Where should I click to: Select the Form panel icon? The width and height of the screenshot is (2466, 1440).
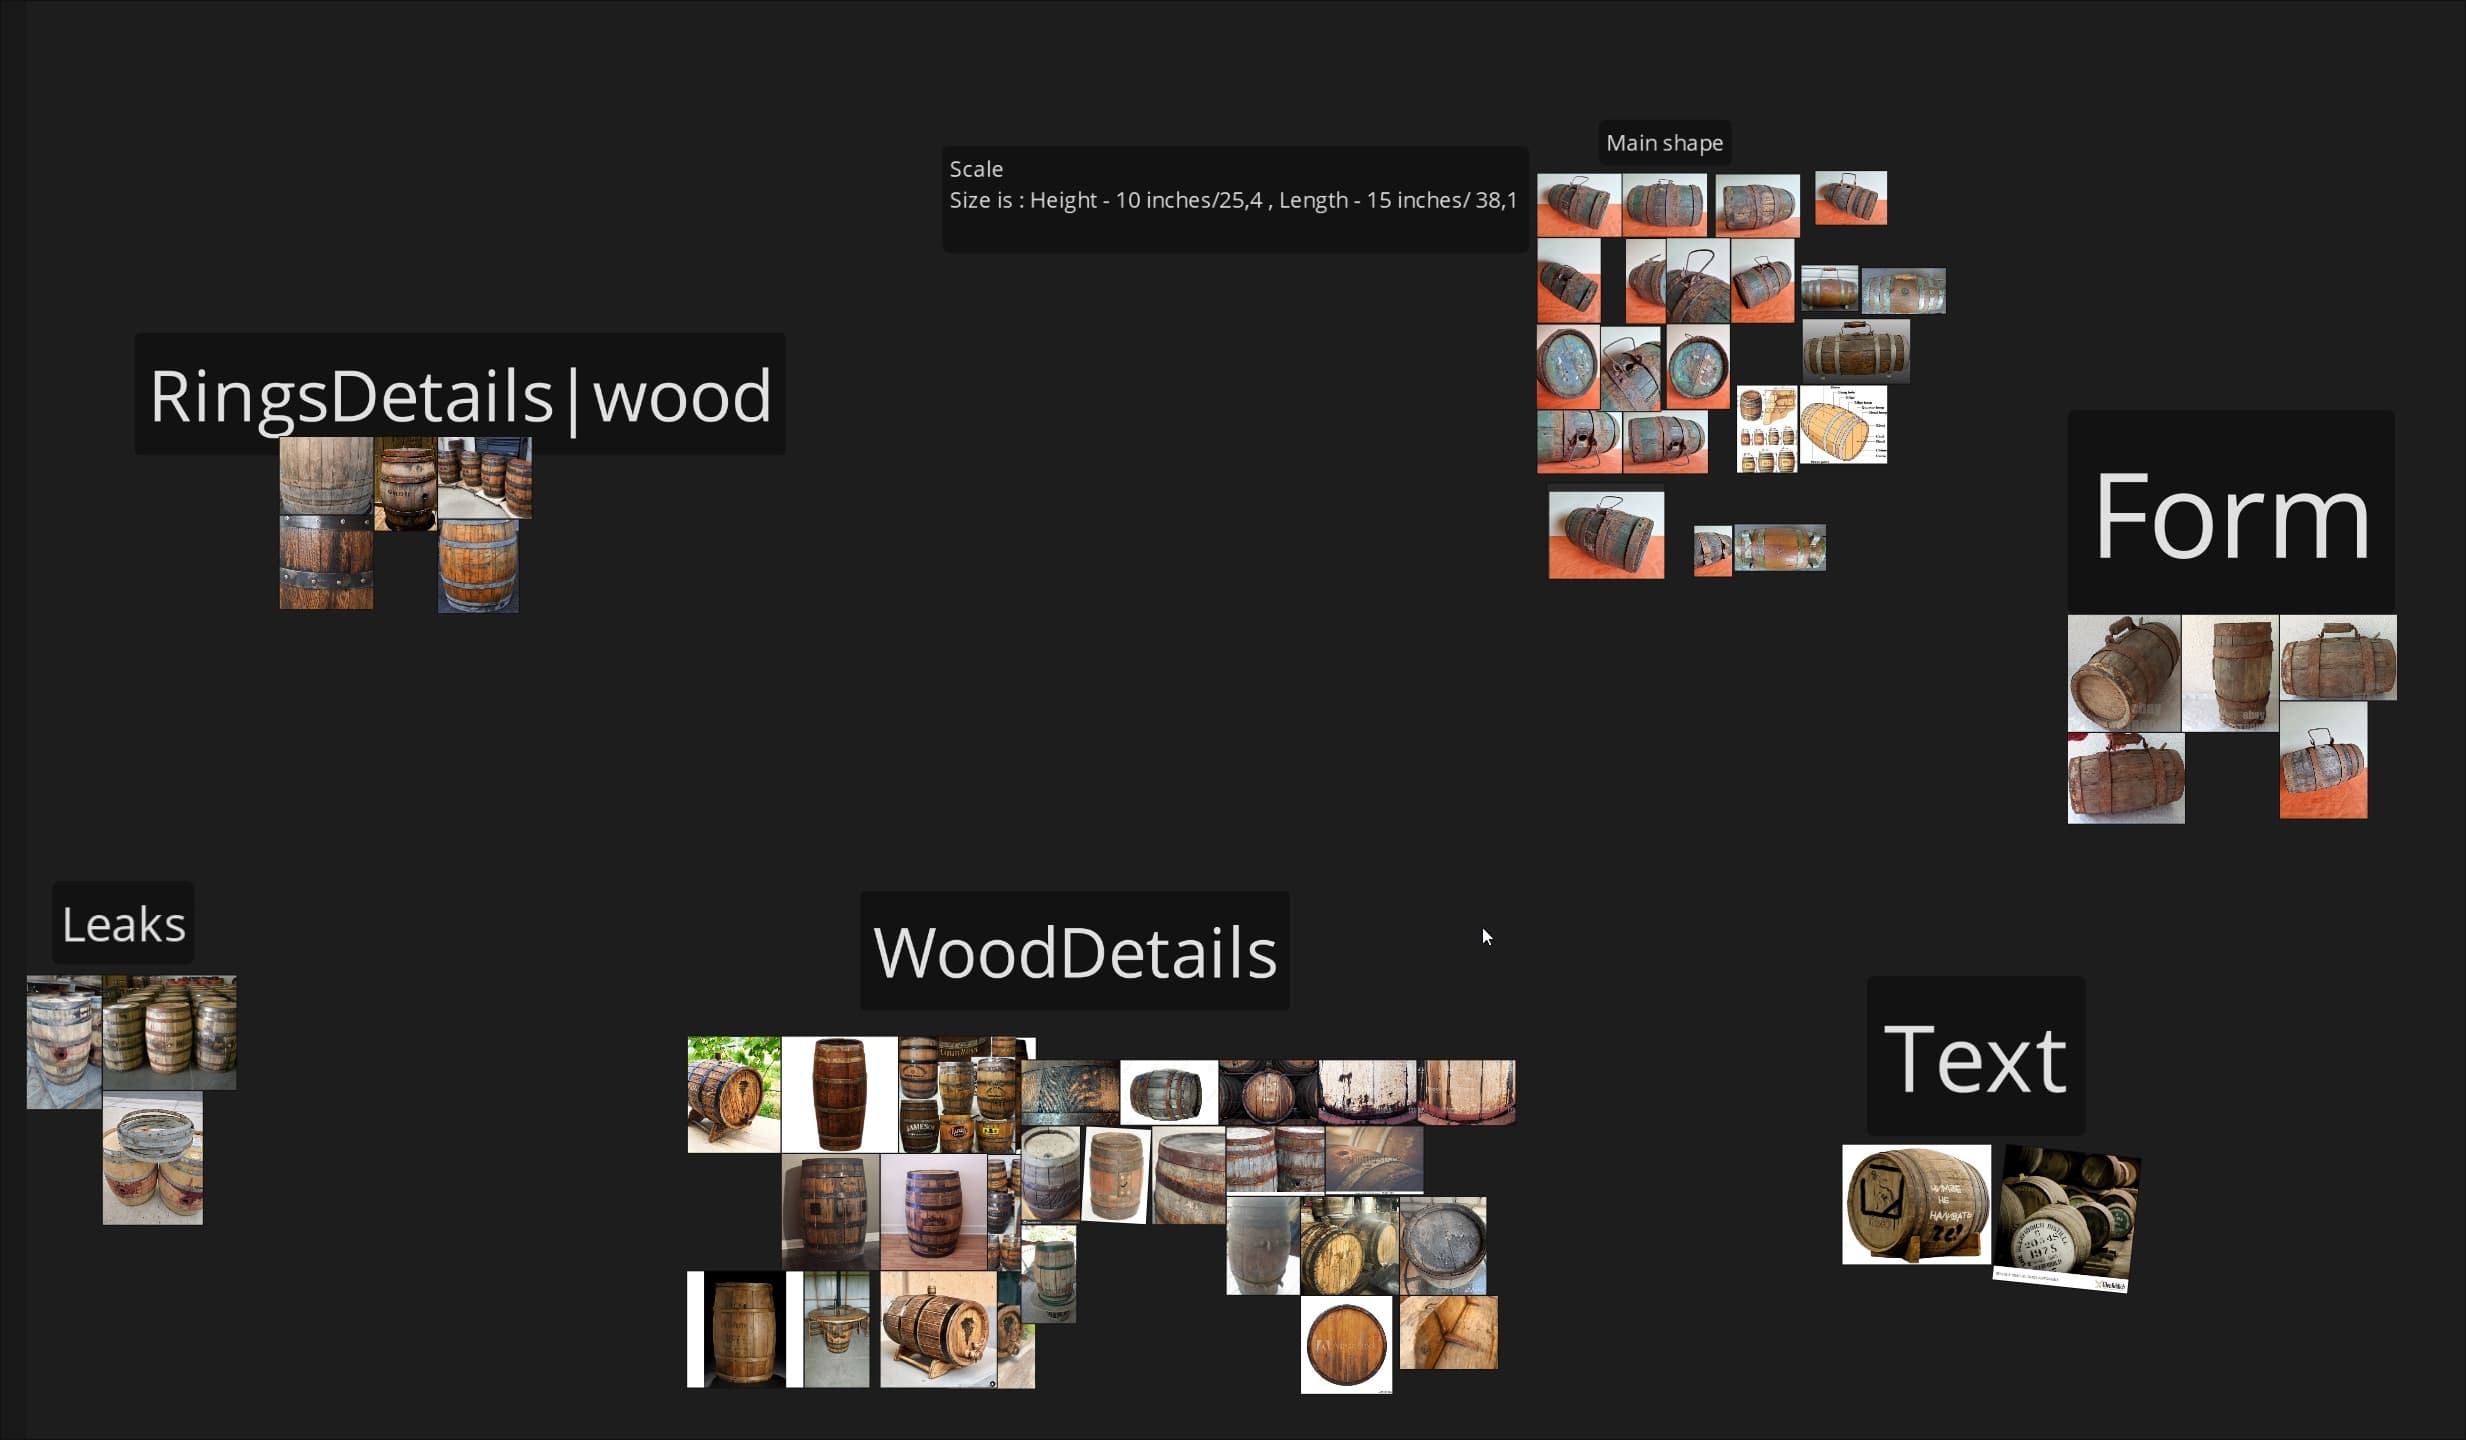point(2228,513)
